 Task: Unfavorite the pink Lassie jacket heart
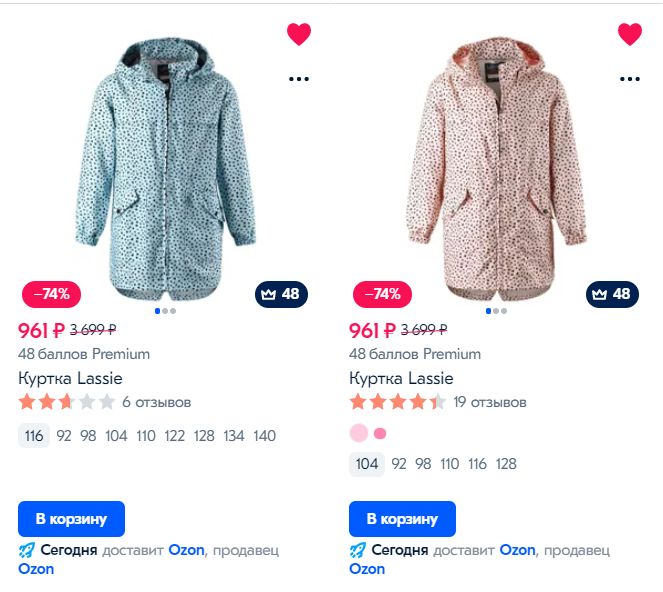click(x=630, y=34)
